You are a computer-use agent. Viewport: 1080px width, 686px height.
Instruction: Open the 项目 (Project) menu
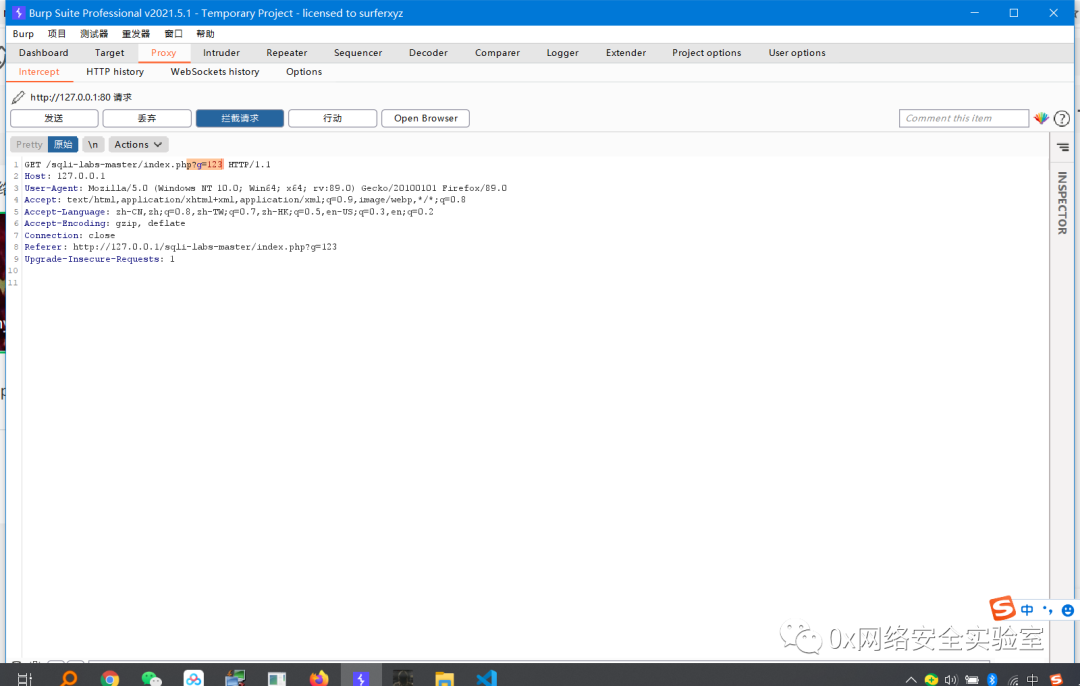pyautogui.click(x=56, y=34)
